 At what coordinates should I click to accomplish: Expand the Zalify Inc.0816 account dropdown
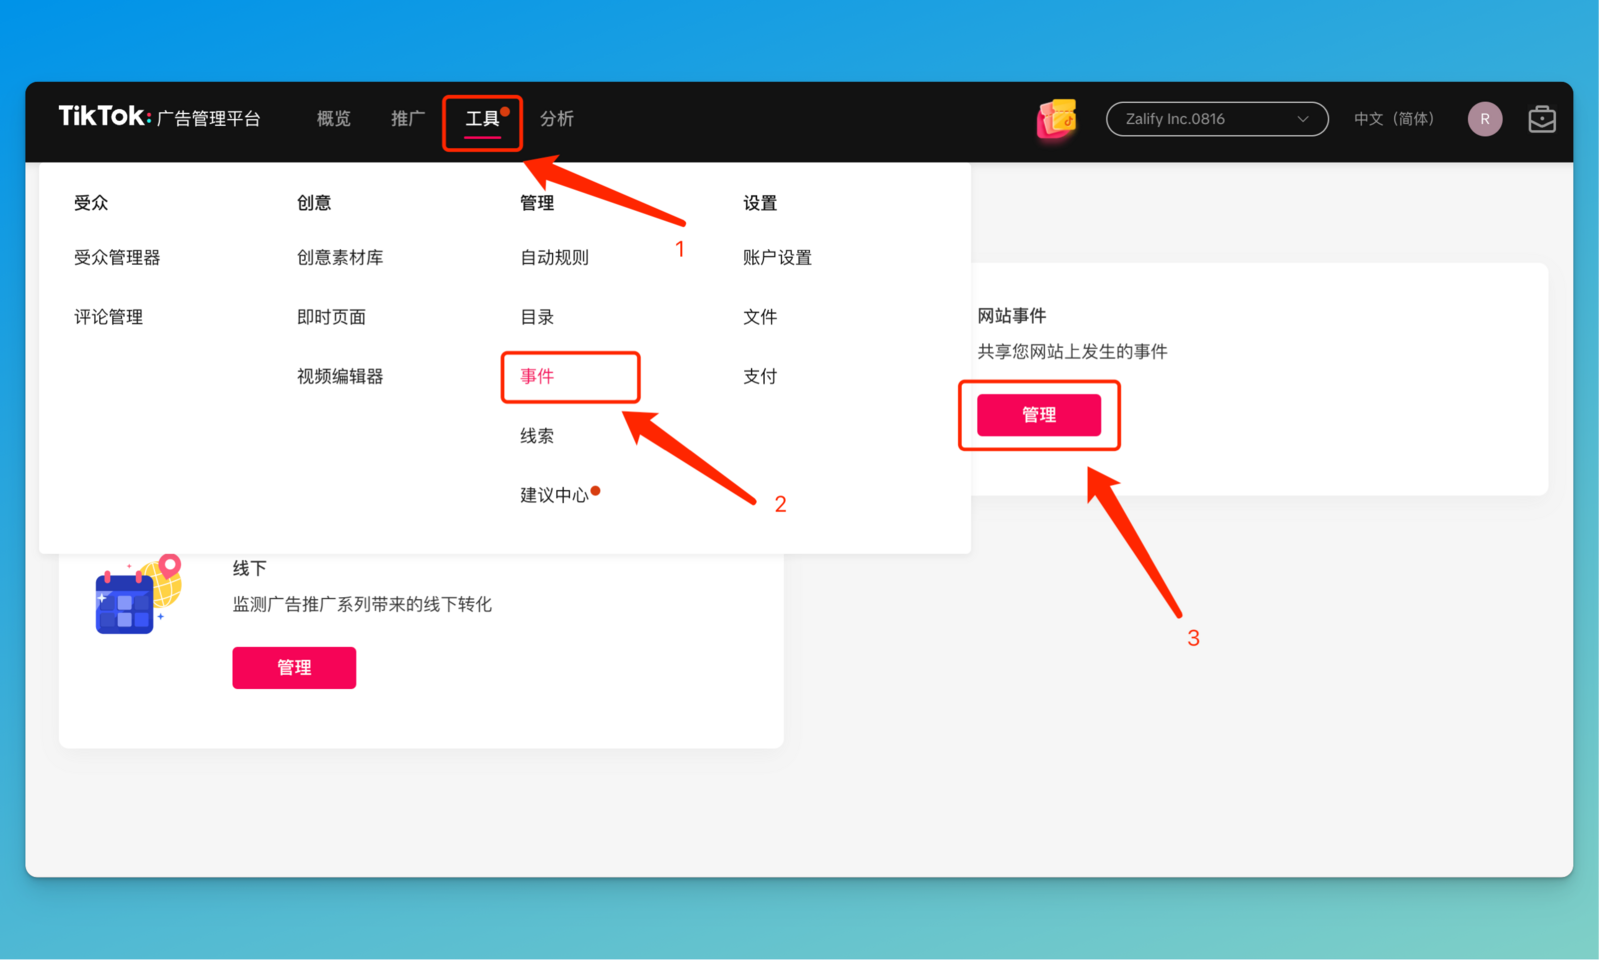(x=1216, y=119)
